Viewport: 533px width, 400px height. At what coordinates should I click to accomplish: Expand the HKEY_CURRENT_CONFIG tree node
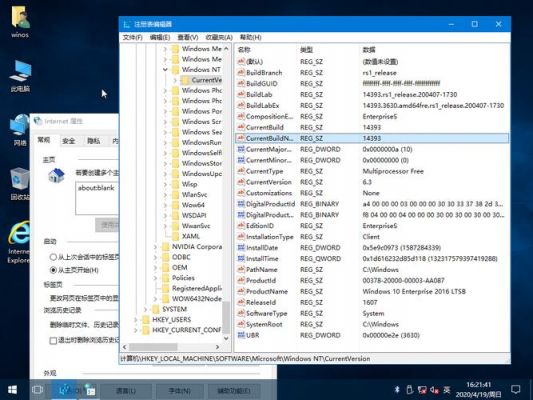point(136,330)
